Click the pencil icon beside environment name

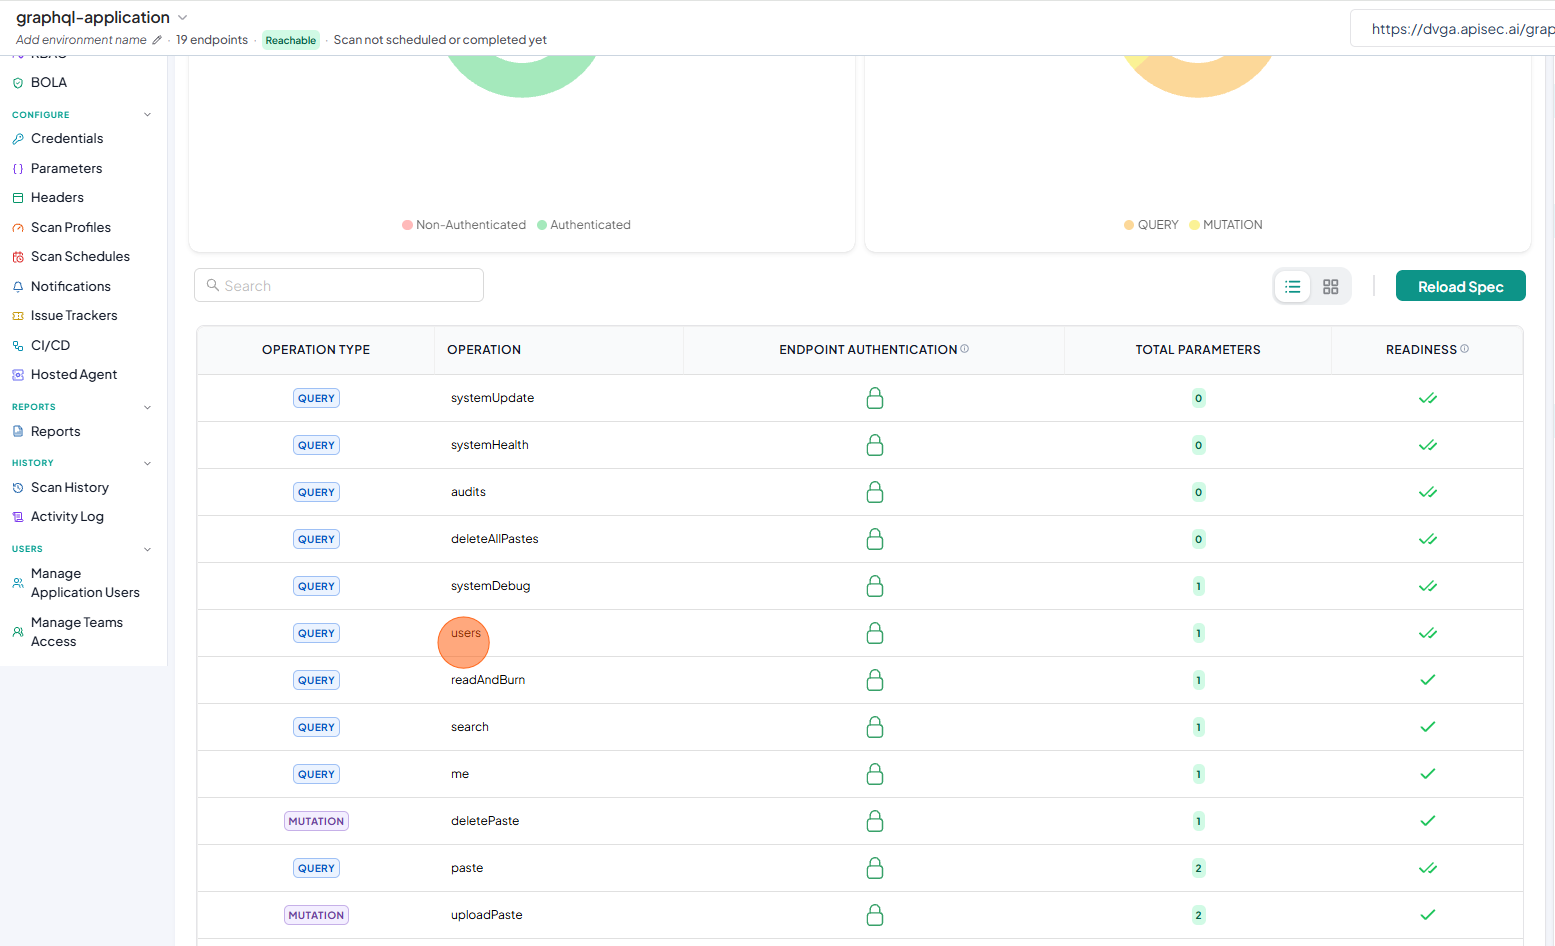click(157, 40)
